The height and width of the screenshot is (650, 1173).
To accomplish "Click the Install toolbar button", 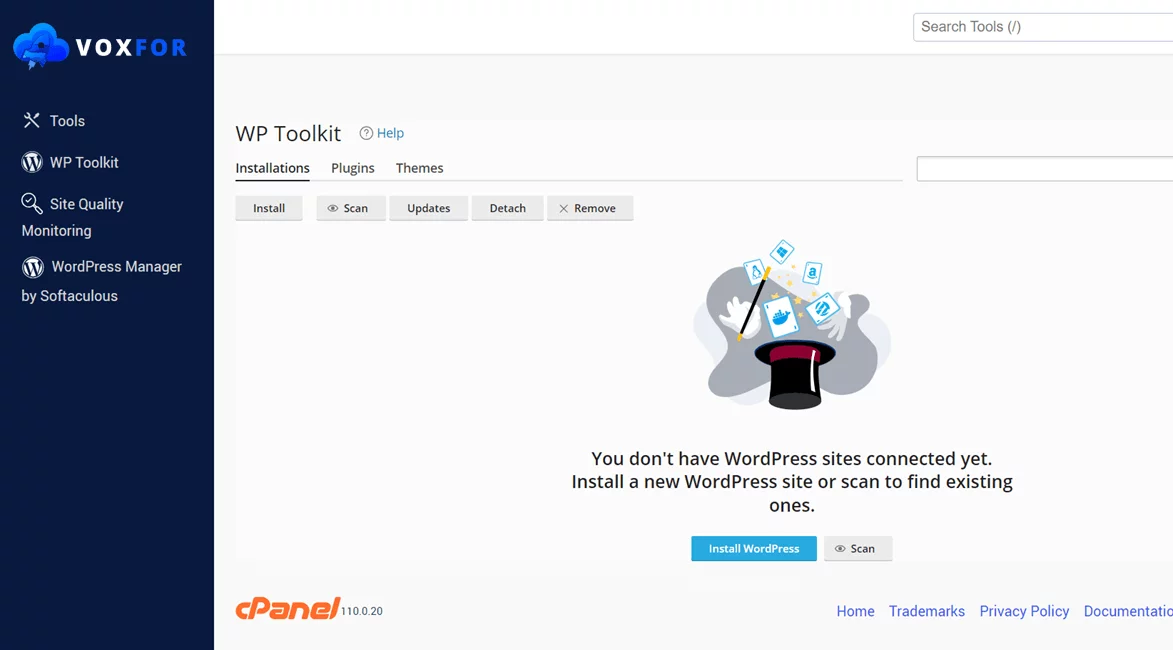I will point(269,209).
